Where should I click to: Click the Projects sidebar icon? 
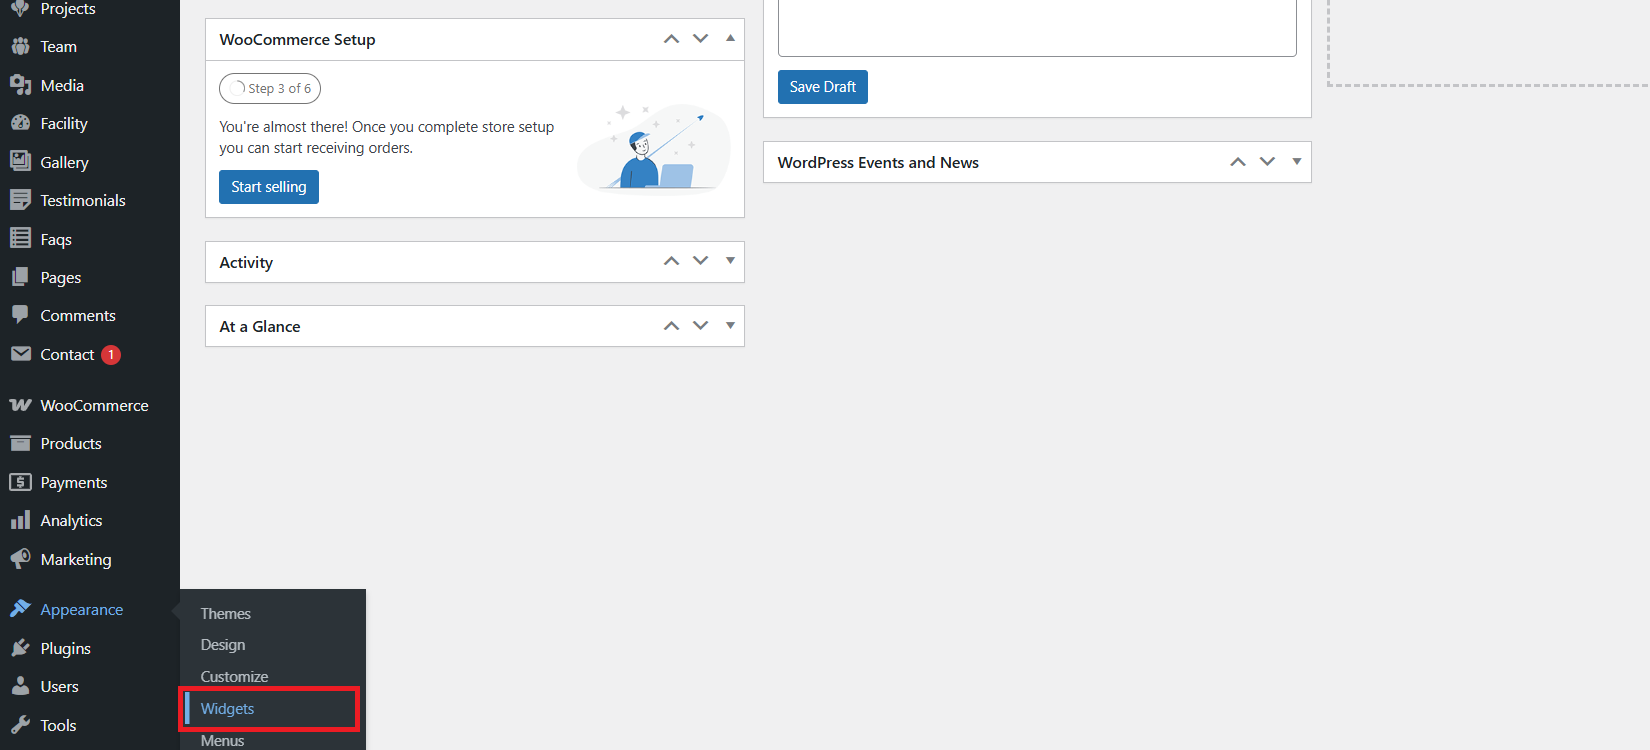20,8
